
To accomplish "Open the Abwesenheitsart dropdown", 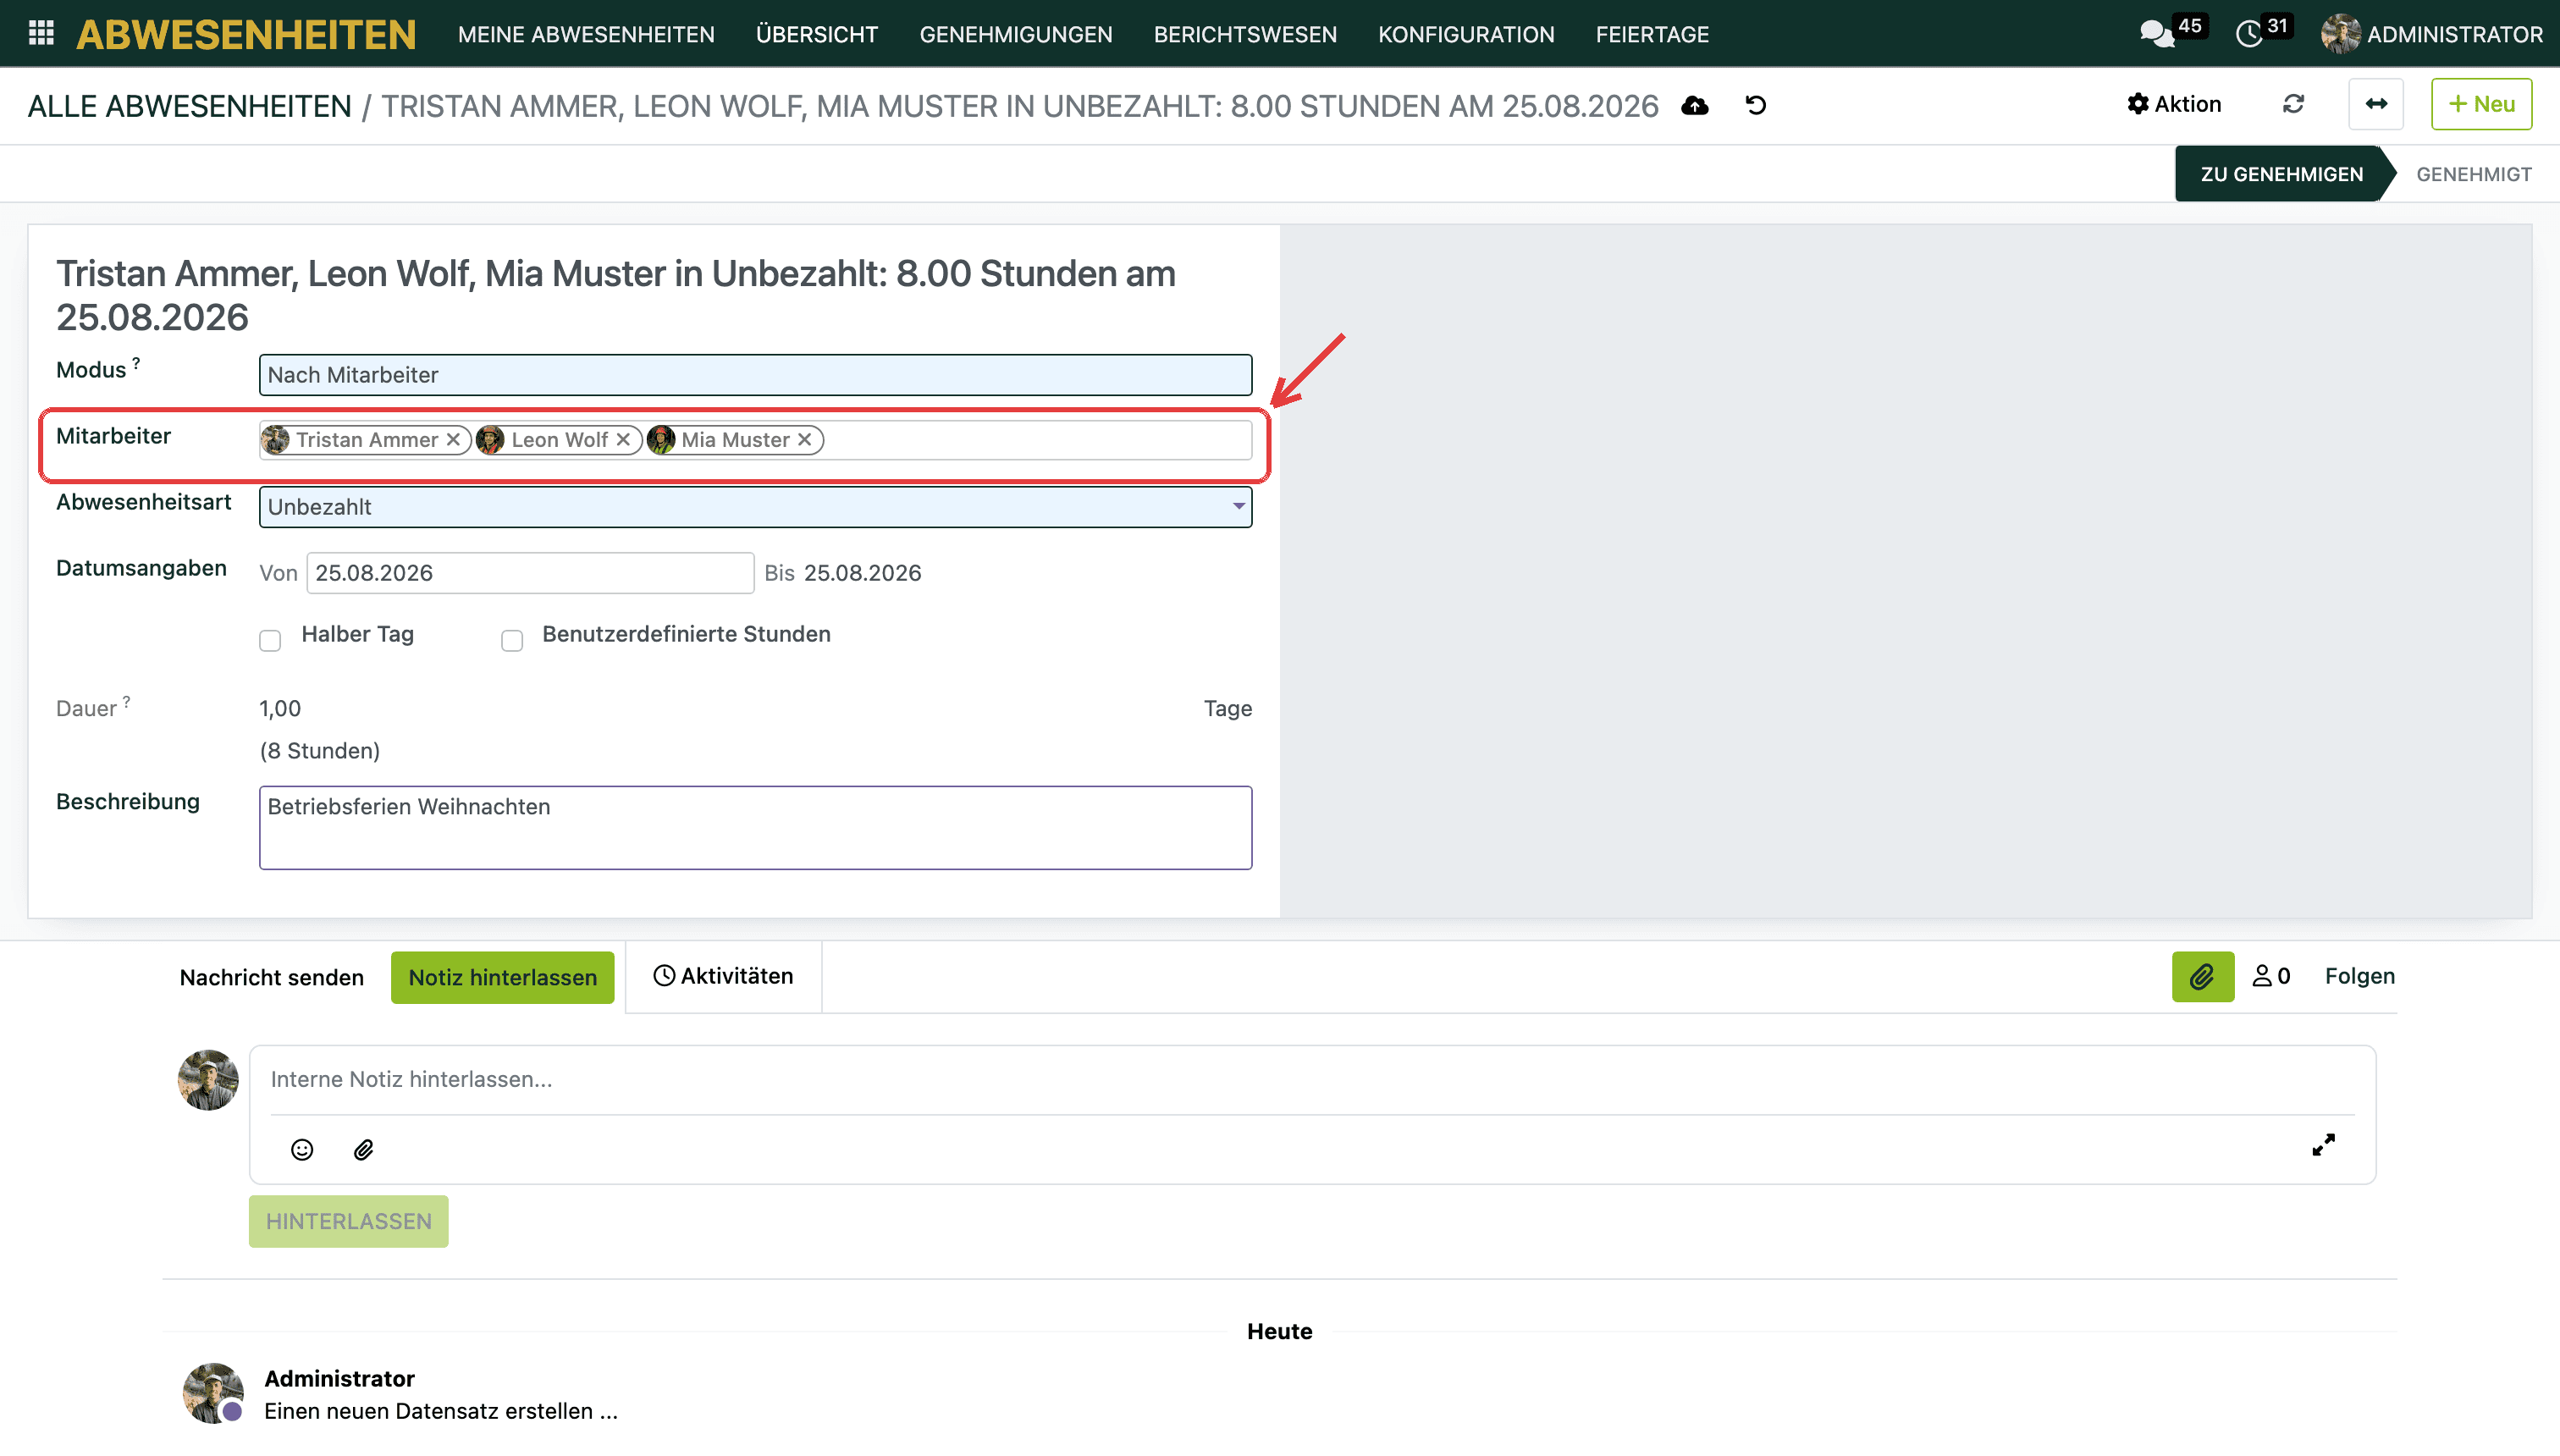I will [755, 507].
